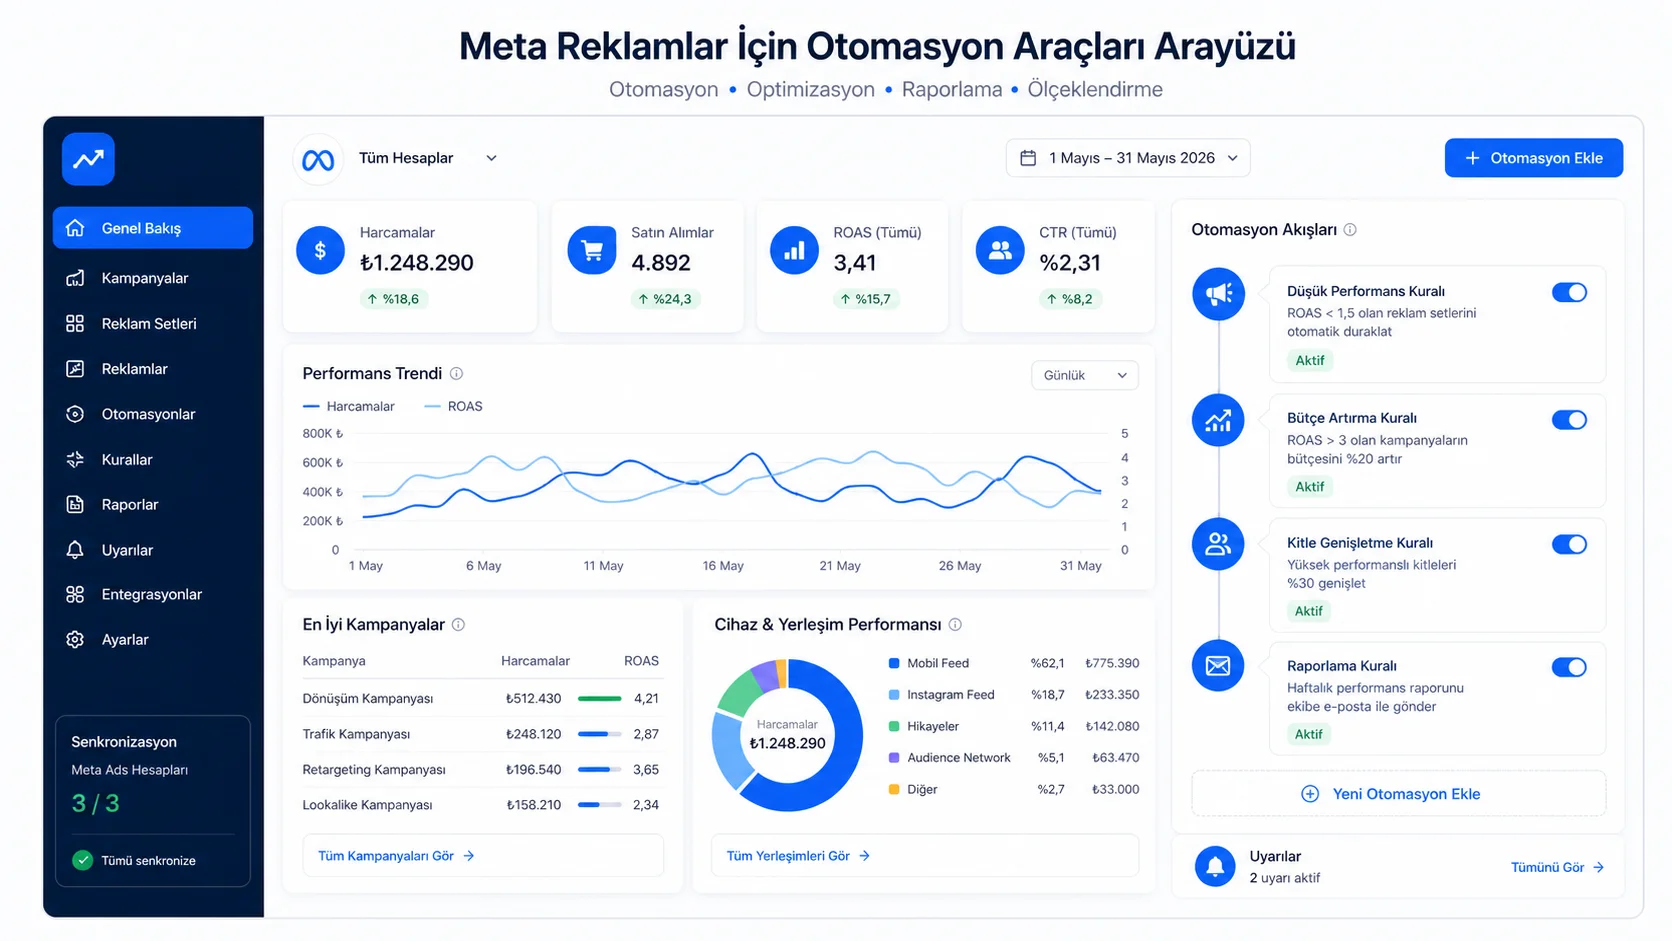The height and width of the screenshot is (941, 1672).
Task: Toggle the ROAS legend series
Action: pos(454,406)
